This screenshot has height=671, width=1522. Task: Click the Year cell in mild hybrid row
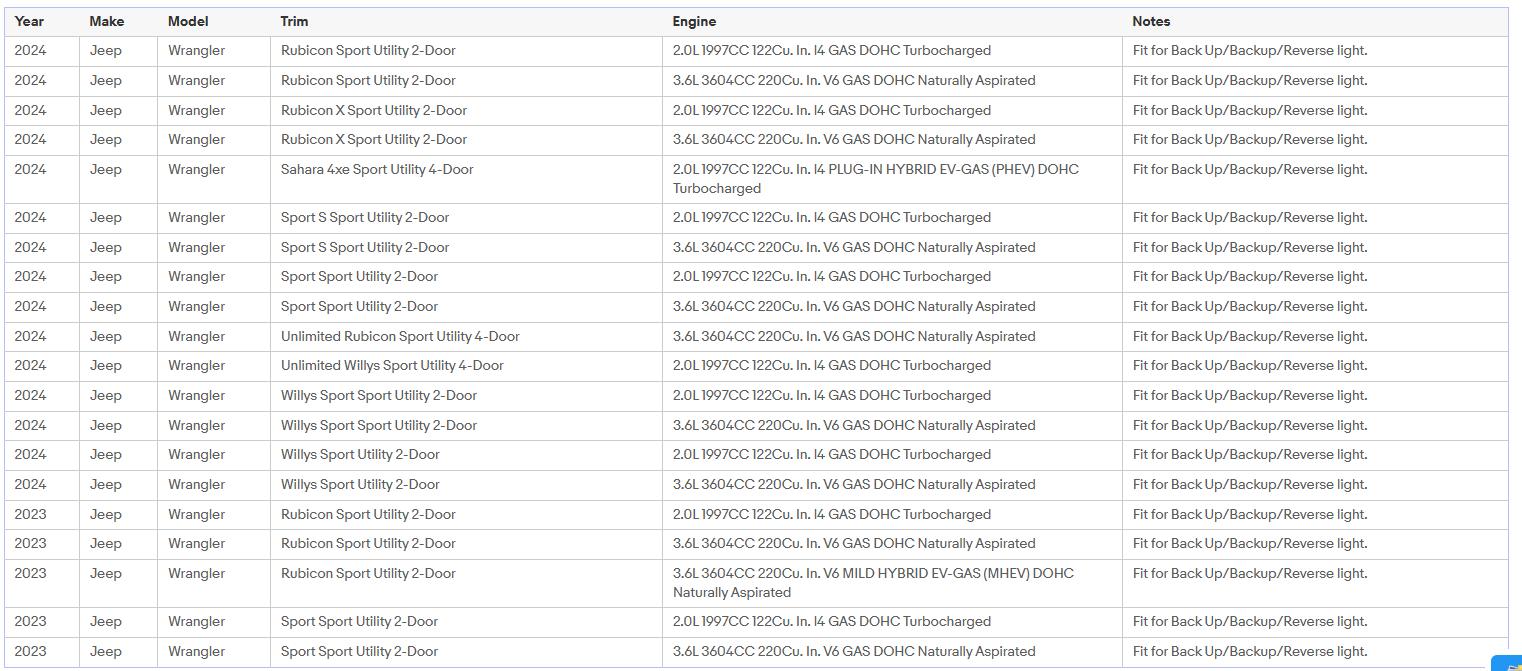click(x=30, y=574)
